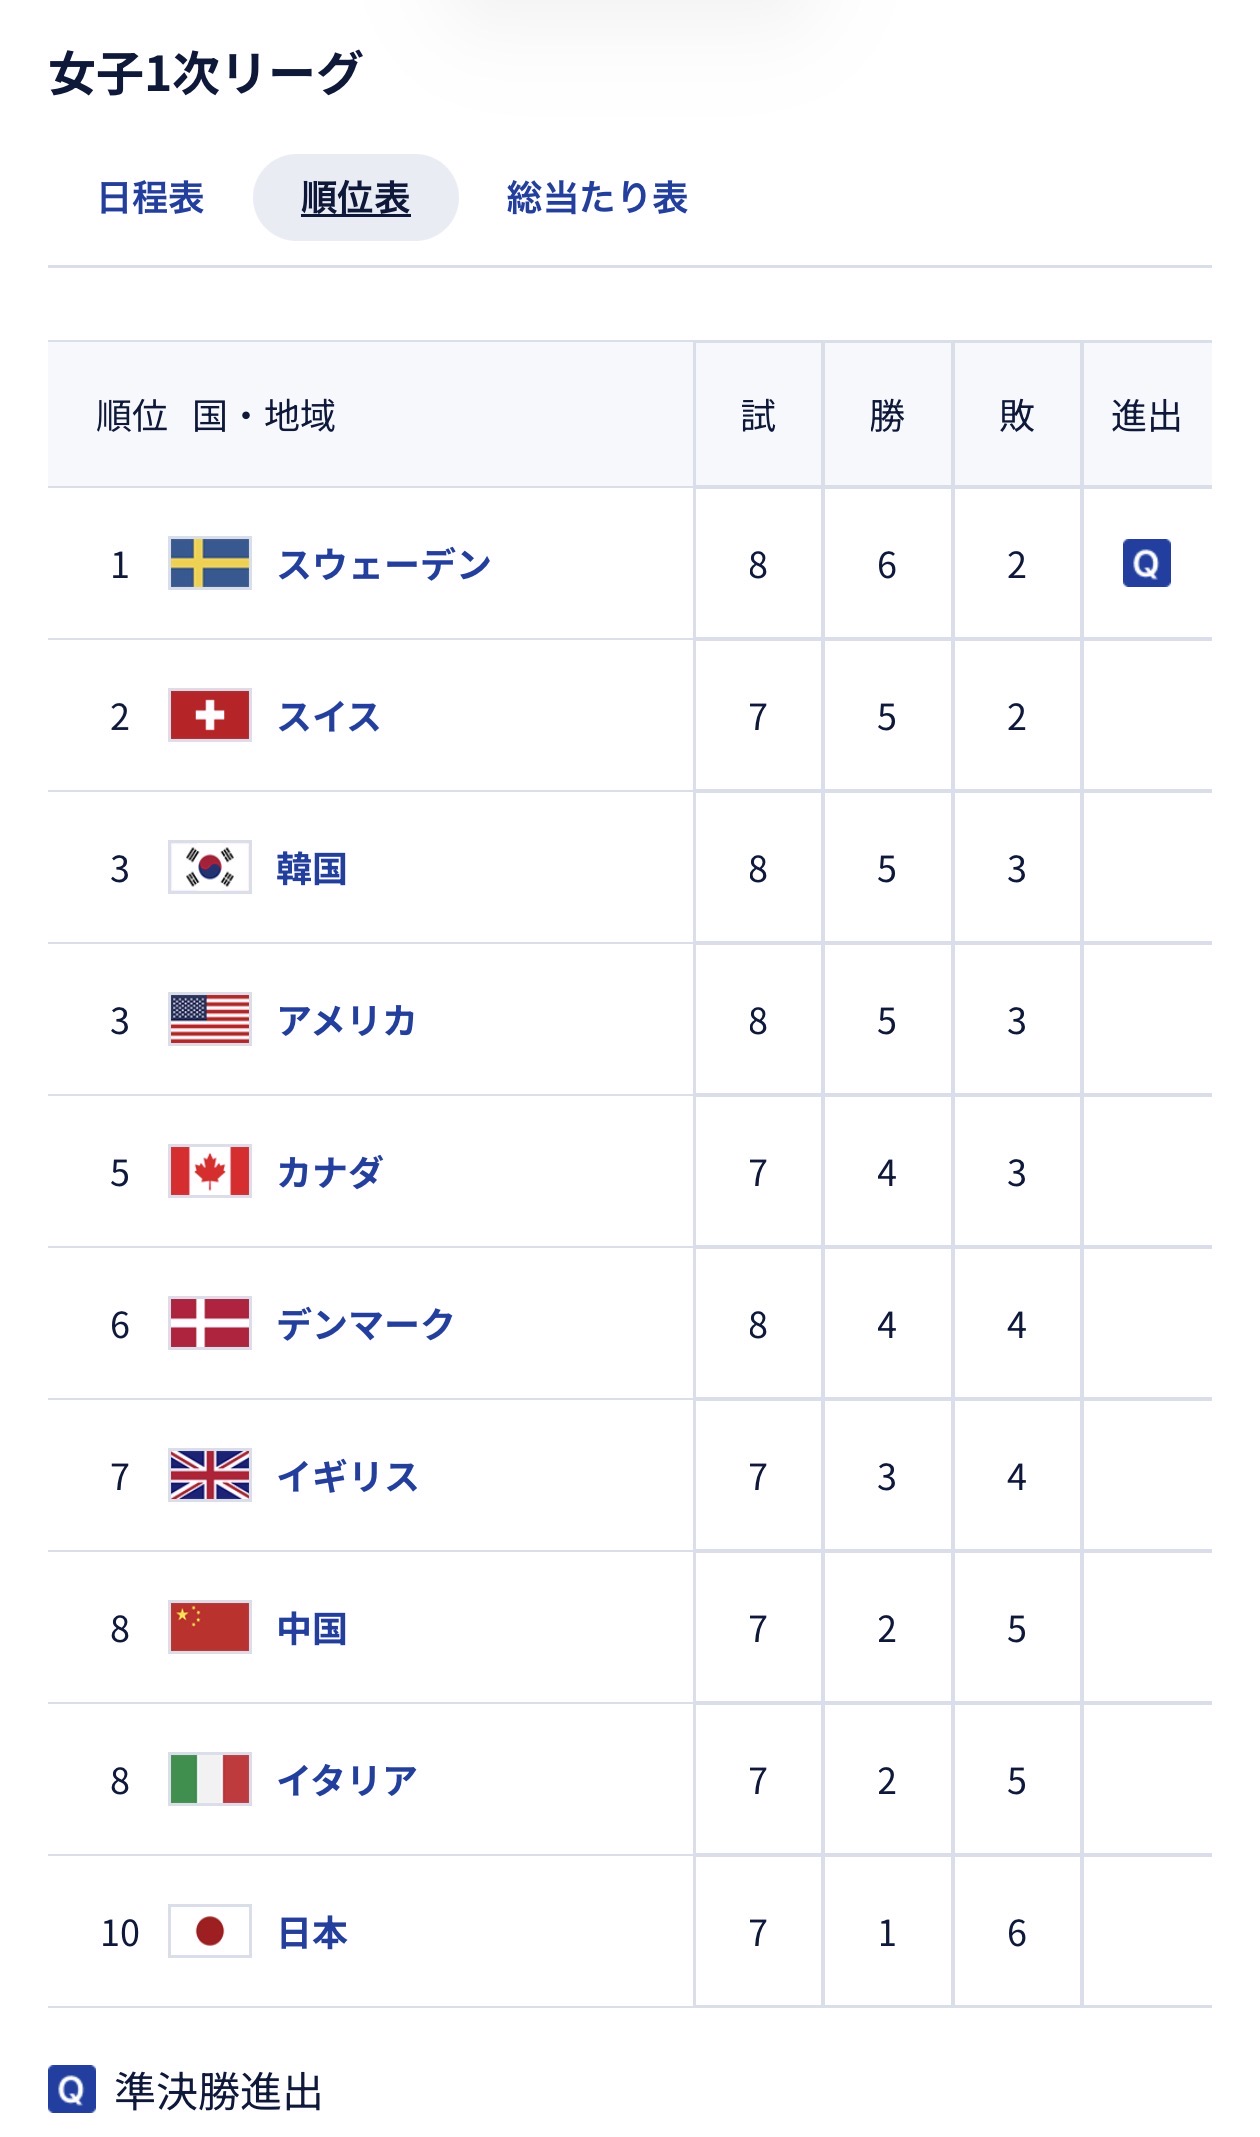Click the China flag icon
The image size is (1260, 2137).
tap(209, 1627)
